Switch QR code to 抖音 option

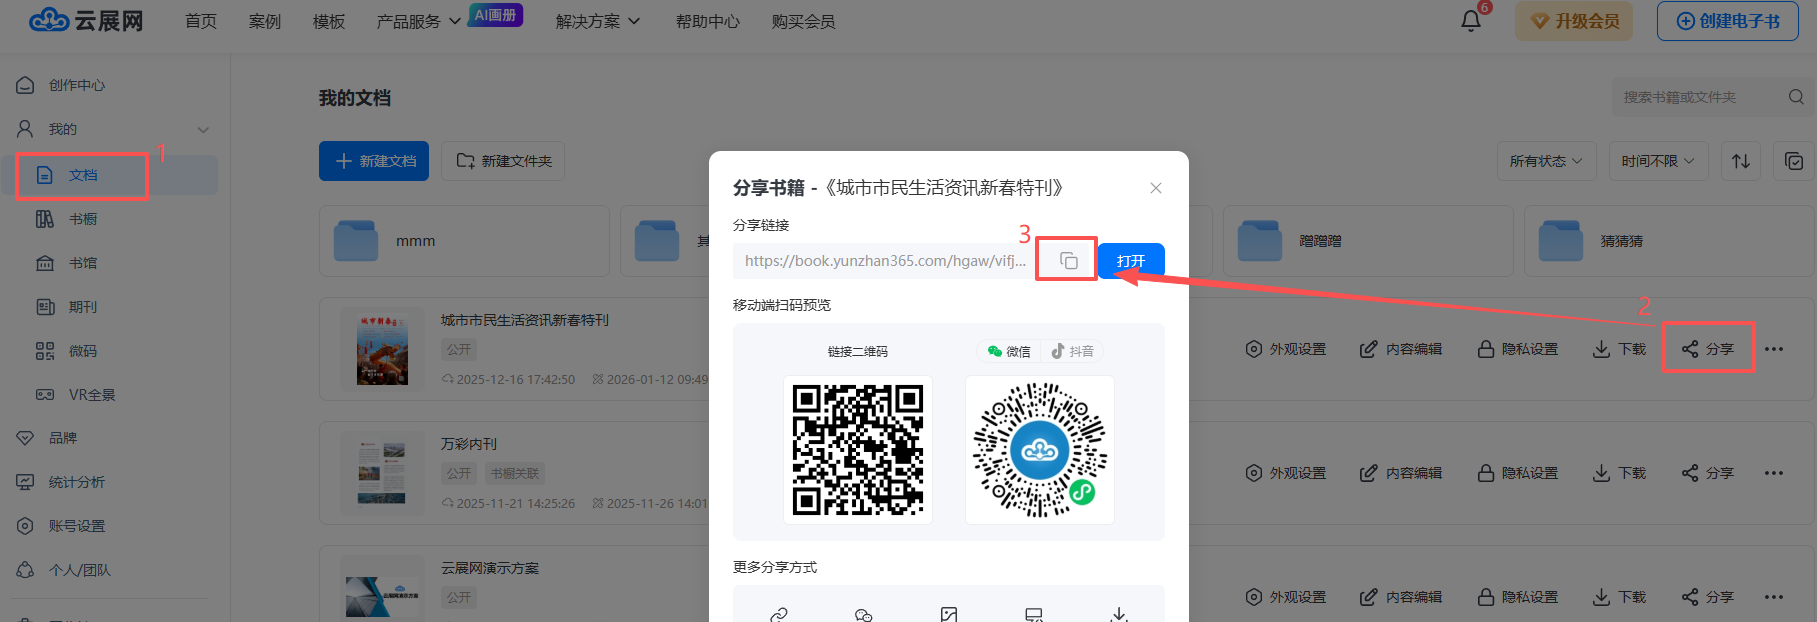point(1073,351)
